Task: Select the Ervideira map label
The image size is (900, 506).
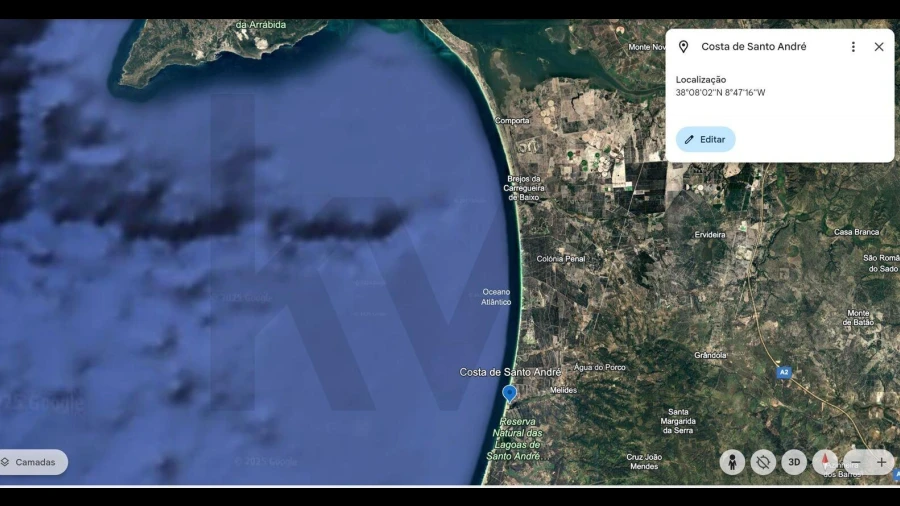Action: click(x=710, y=235)
